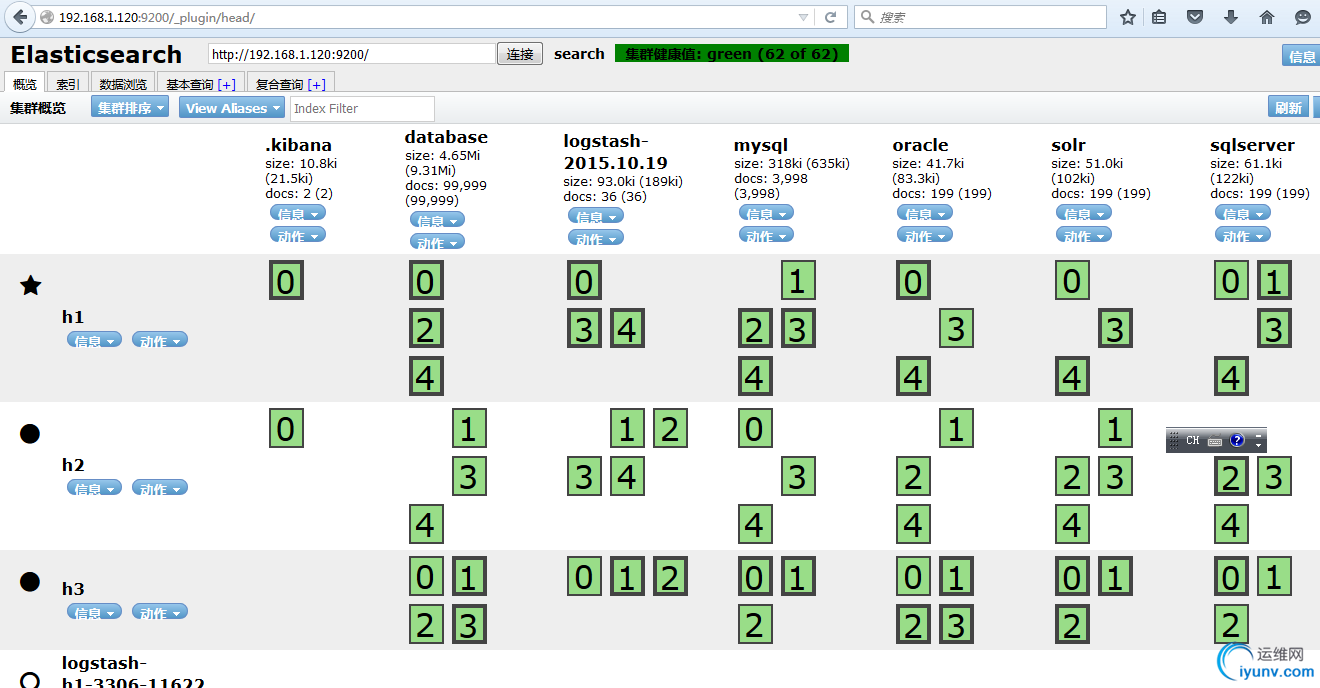Open the address bar history dropdown arrow
This screenshot has height=688, width=1320.
pyautogui.click(x=803, y=18)
